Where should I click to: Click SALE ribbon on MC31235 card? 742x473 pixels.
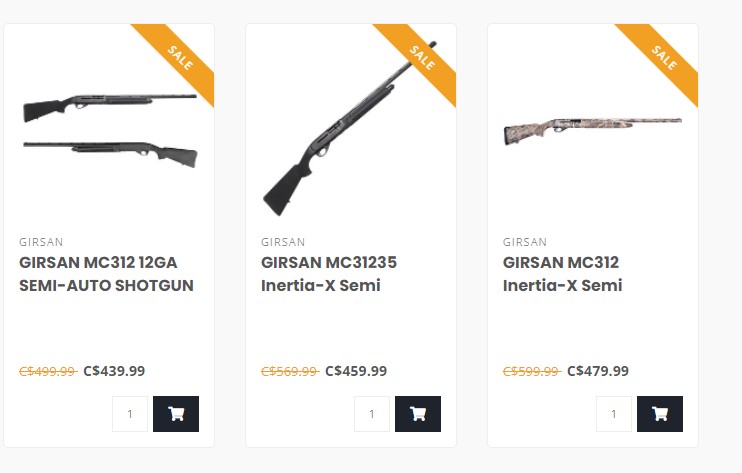422,58
